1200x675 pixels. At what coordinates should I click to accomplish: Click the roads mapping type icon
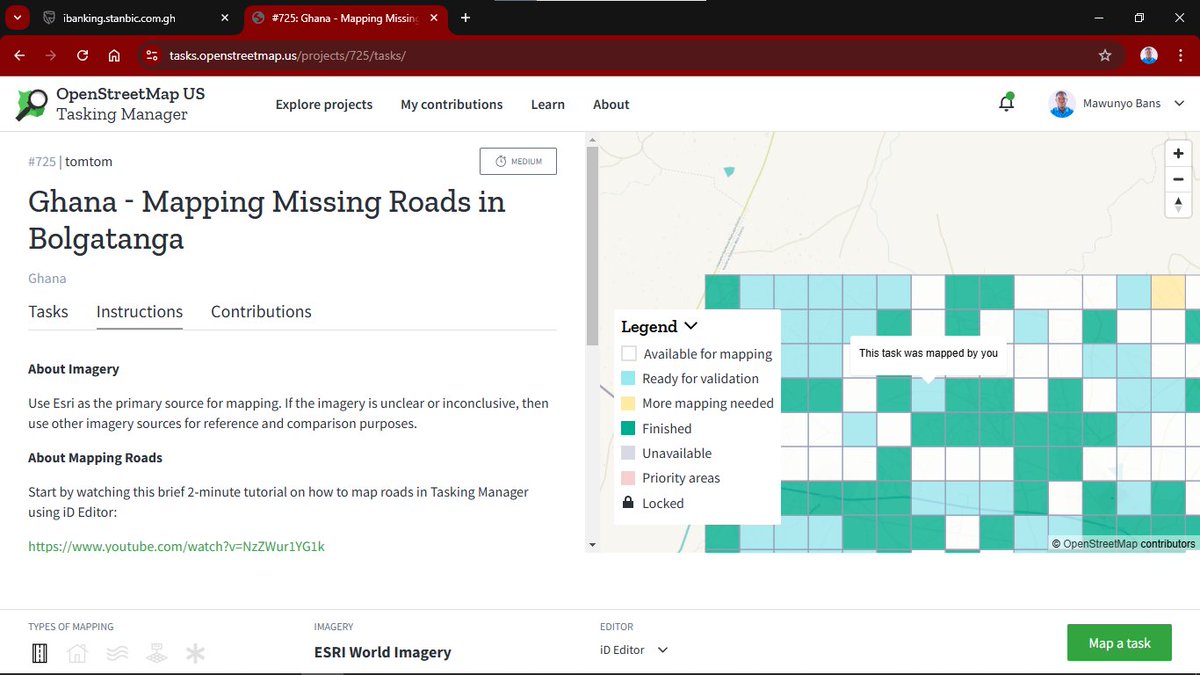pos(40,654)
